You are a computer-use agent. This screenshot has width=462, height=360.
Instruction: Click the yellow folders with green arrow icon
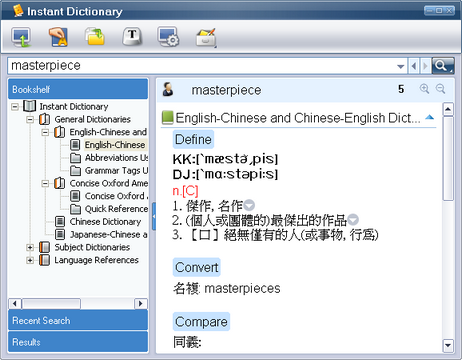[x=95, y=37]
